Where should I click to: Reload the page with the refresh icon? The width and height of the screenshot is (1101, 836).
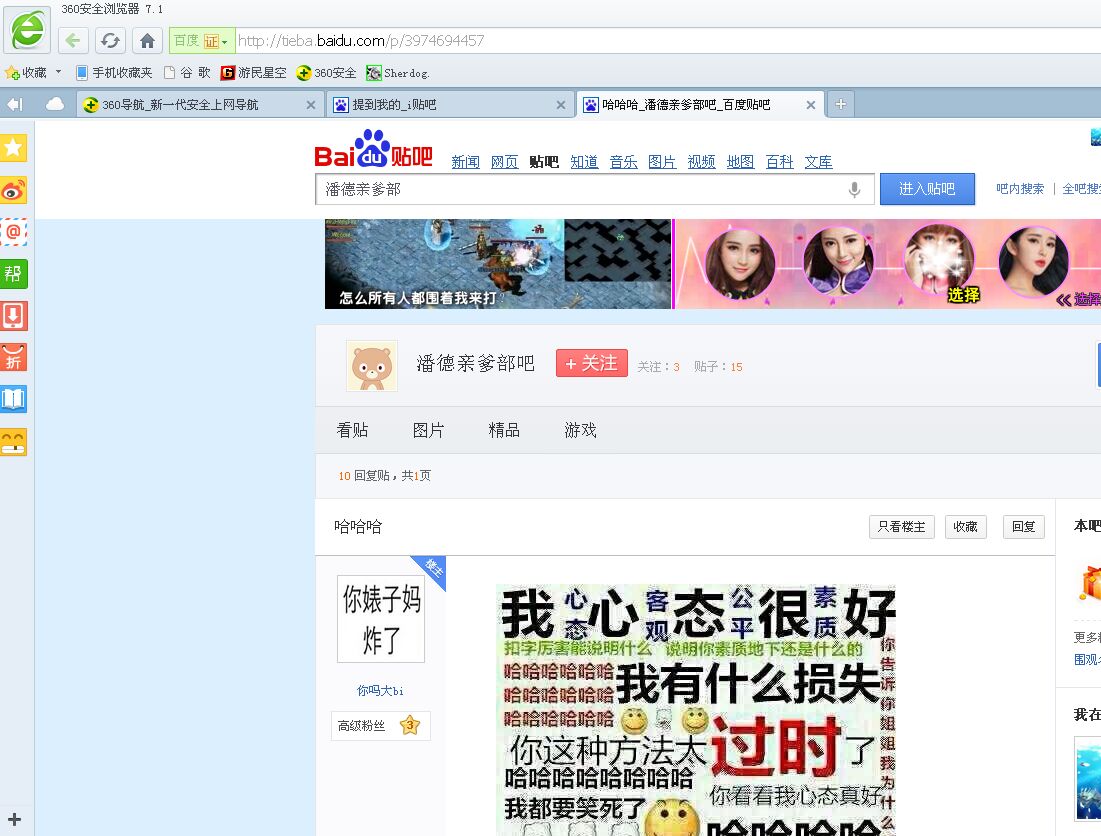tap(110, 41)
